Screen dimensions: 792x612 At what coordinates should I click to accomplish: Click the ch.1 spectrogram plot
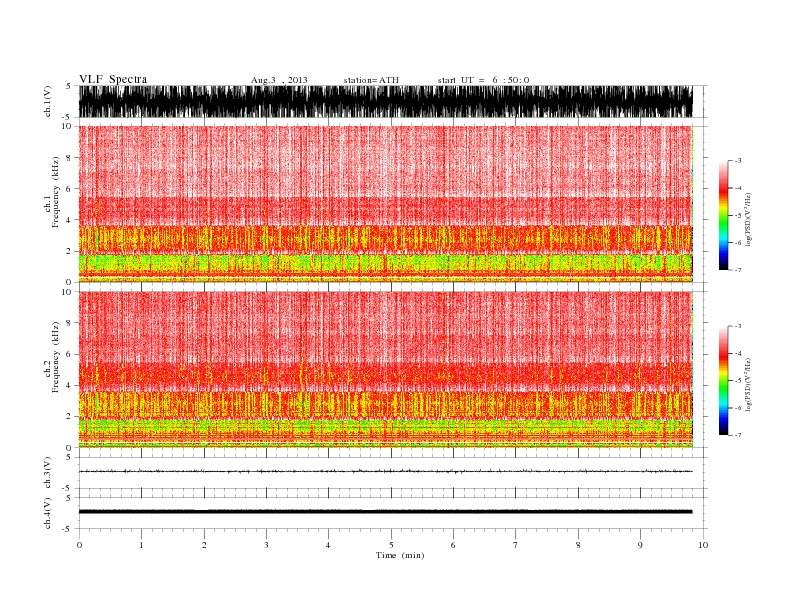(x=385, y=204)
